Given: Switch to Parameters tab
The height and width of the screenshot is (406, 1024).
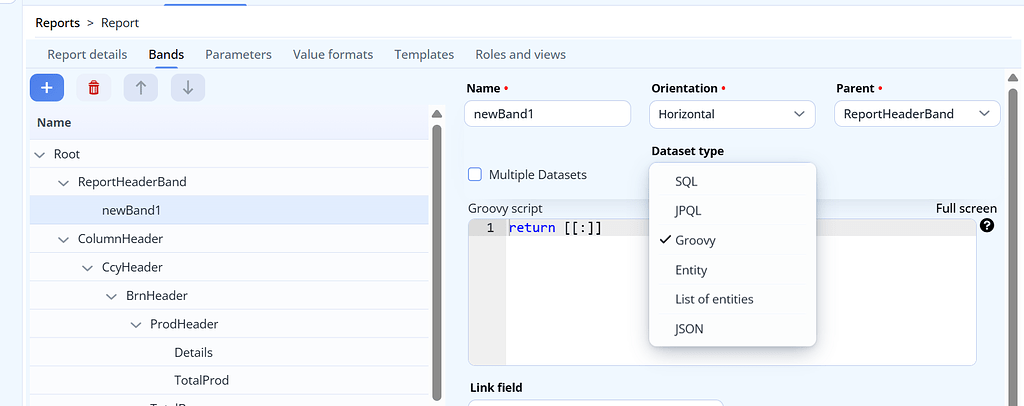Looking at the screenshot, I should [238, 55].
